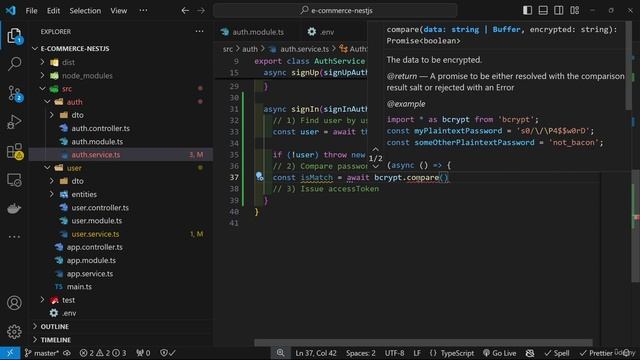Screen dimensions: 640x360
Task: Go back with the left arrow
Action: click(x=185, y=11)
